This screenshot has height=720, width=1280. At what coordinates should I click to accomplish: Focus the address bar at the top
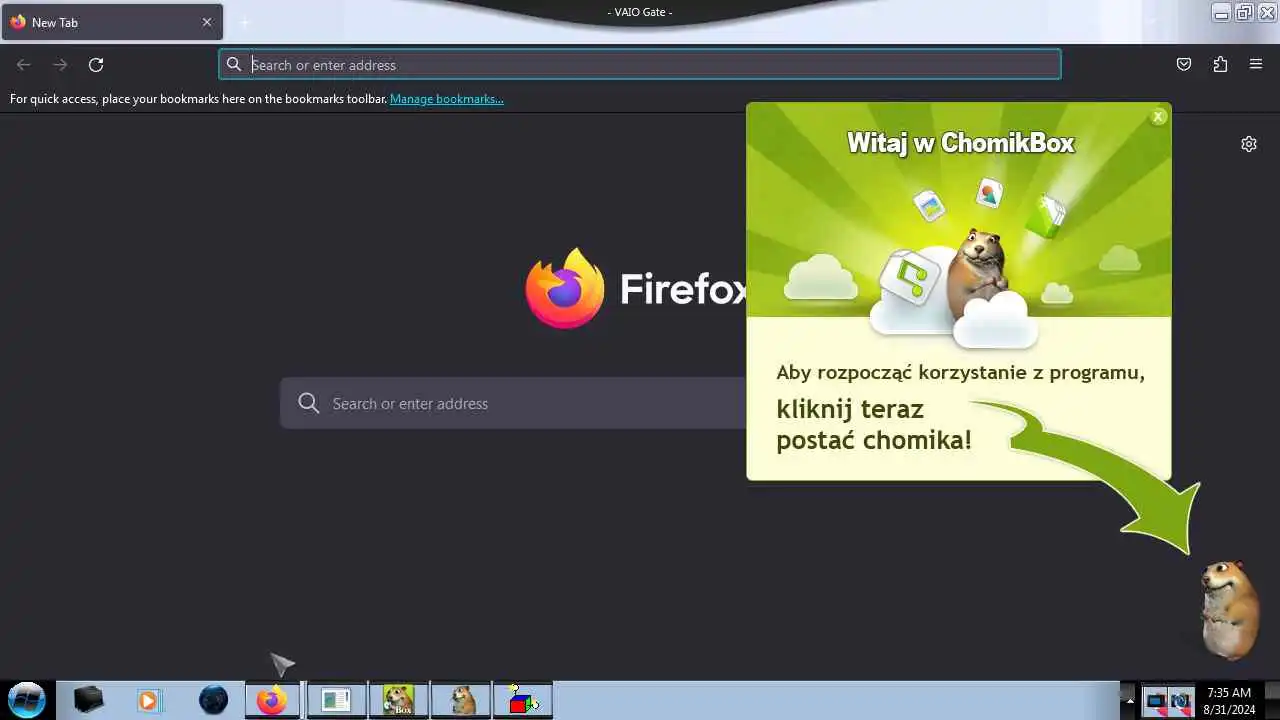tap(640, 65)
